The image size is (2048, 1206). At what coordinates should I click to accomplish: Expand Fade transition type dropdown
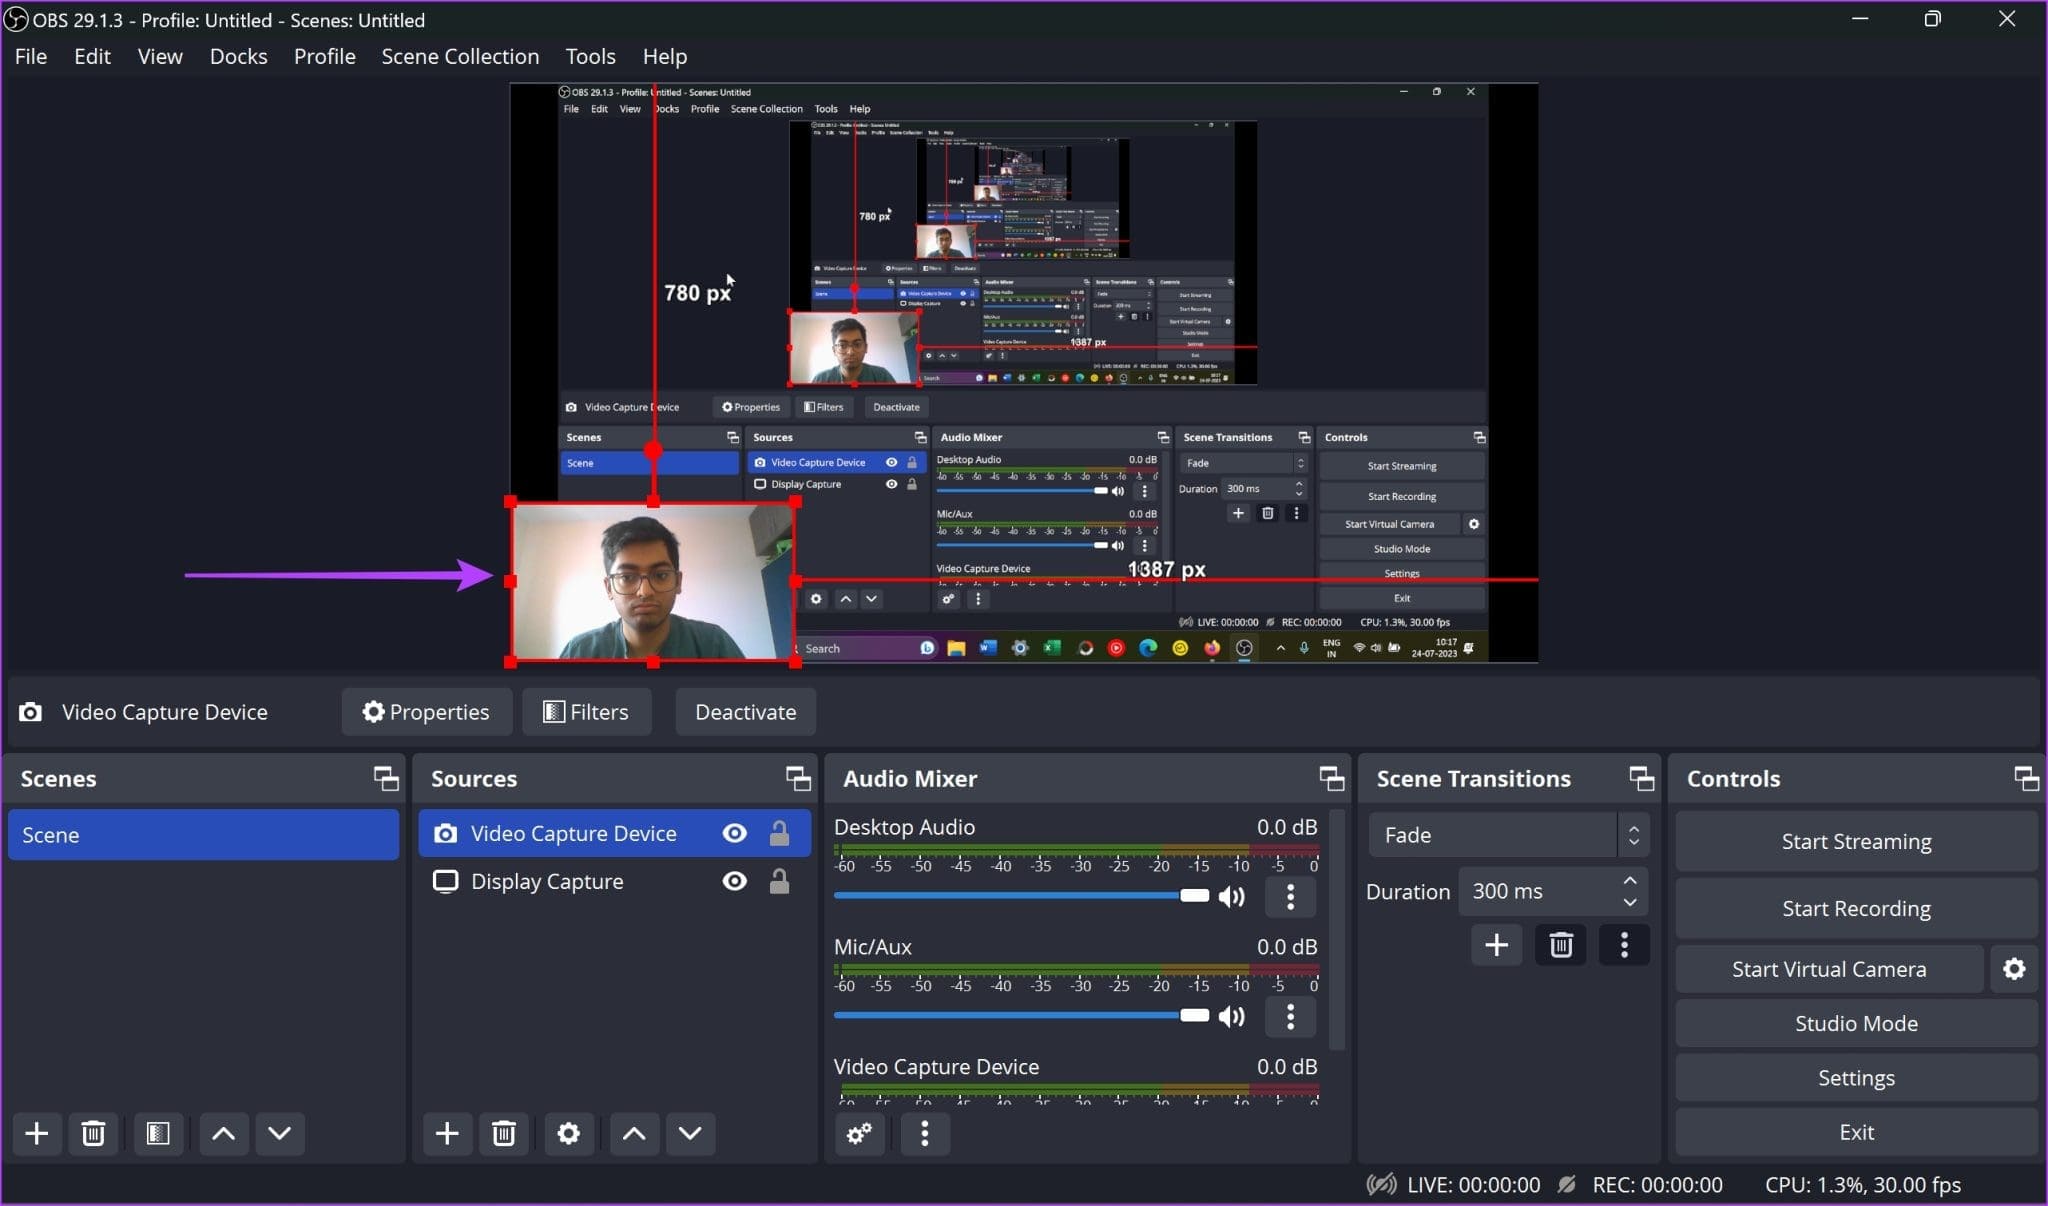(x=1633, y=834)
